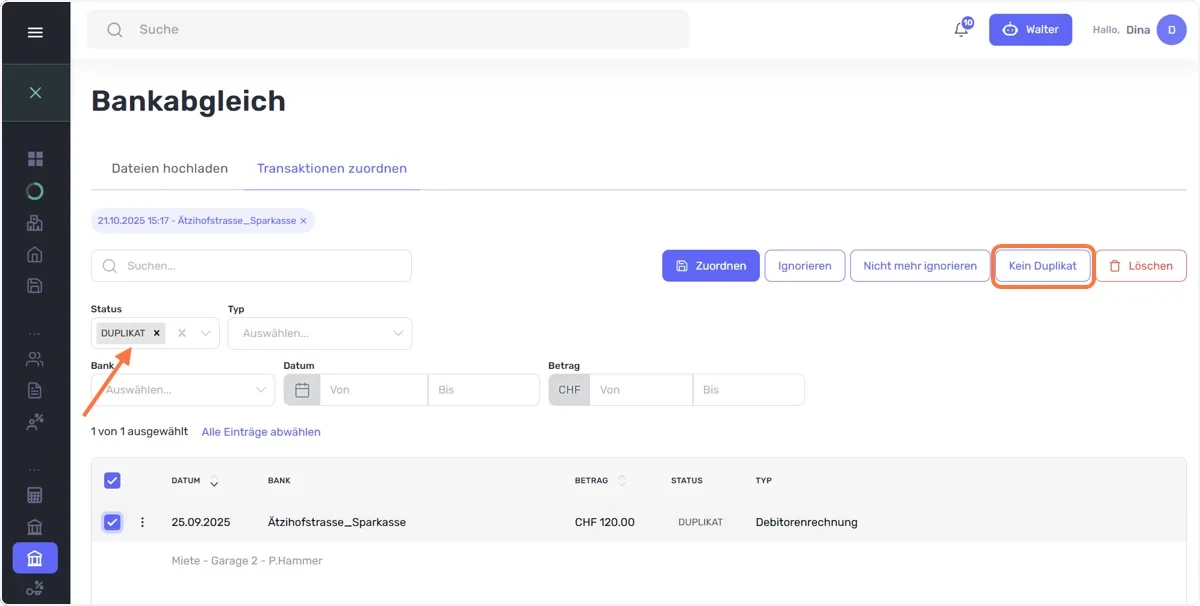The width and height of the screenshot is (1200, 606).
Task: Click the Nicht mehr ignorieren button
Action: pos(920,266)
